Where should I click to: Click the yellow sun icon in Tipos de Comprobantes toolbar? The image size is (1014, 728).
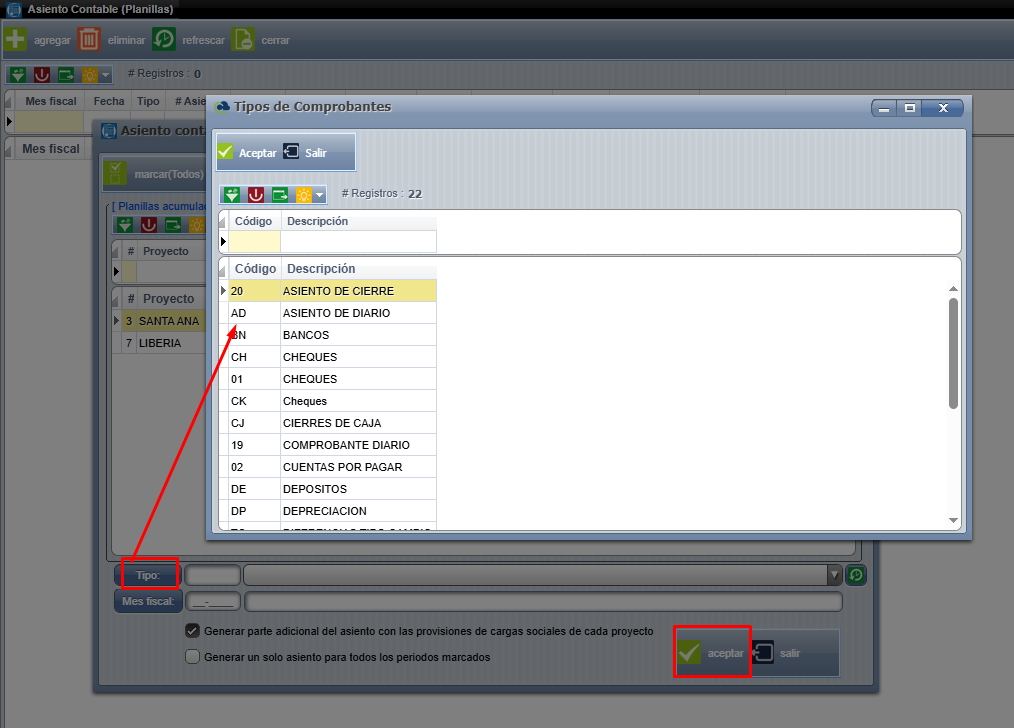[x=303, y=195]
